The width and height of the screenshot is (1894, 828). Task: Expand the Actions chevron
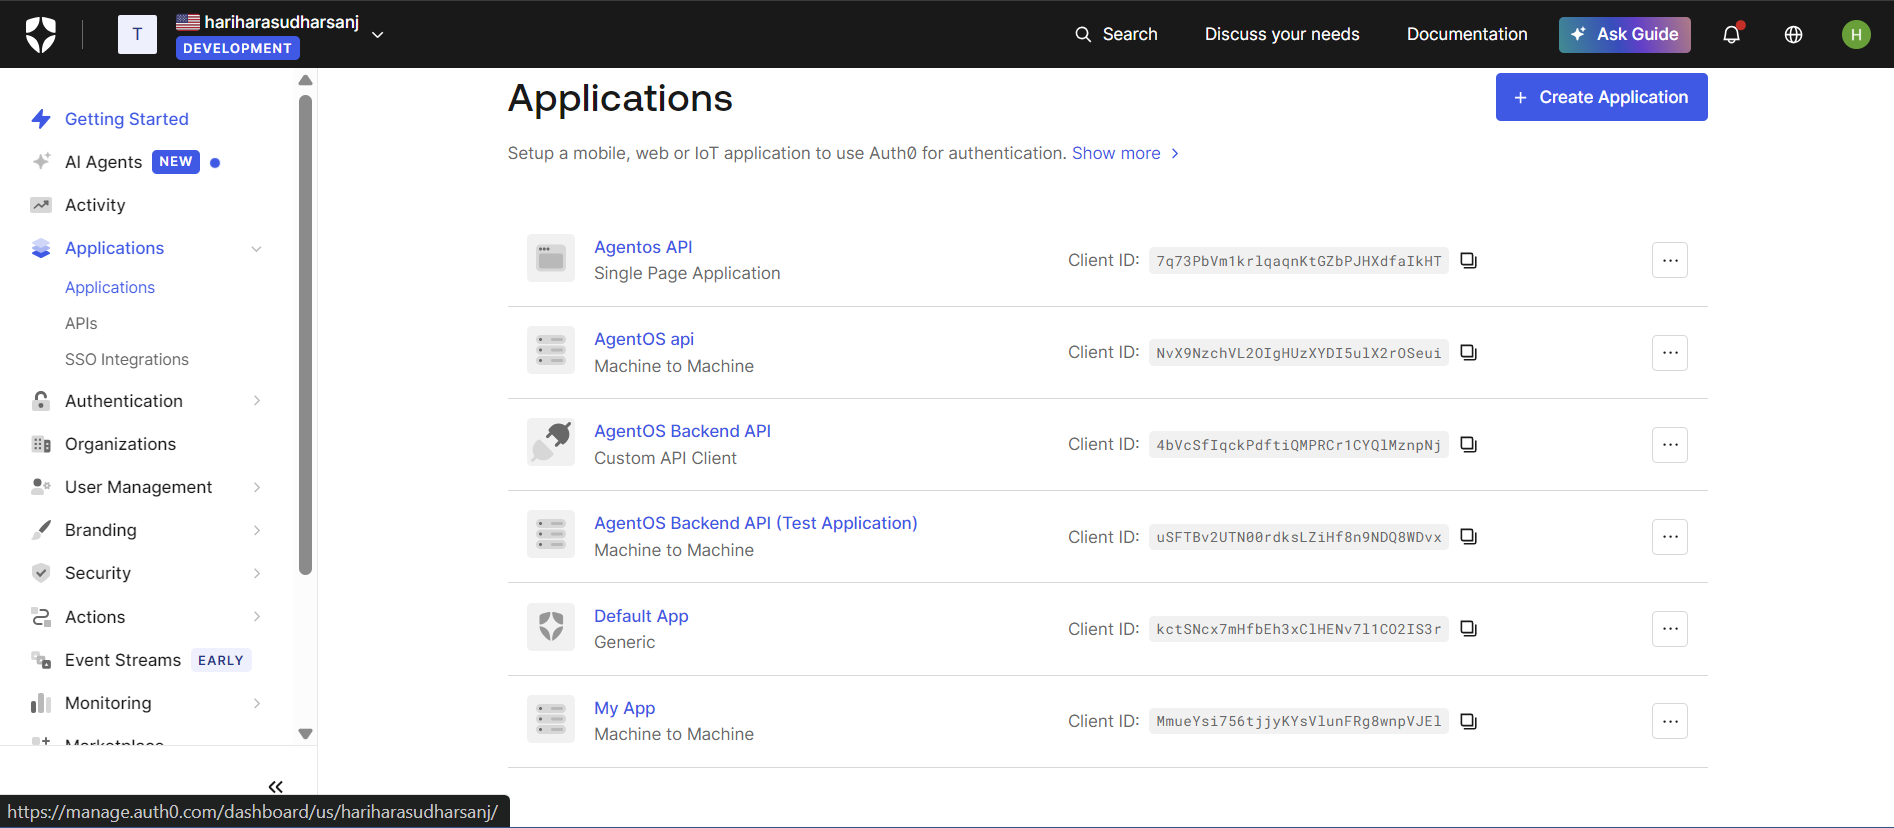click(257, 617)
